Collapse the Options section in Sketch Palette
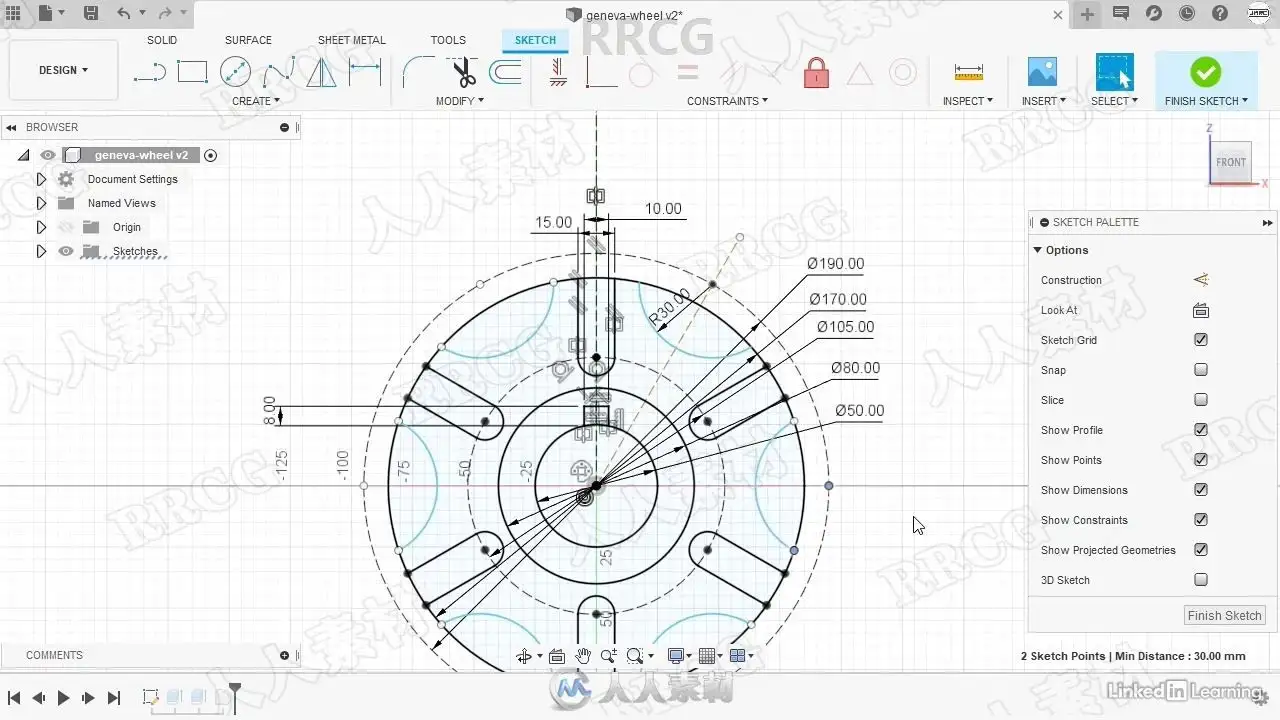Screen dimensions: 1280x720 (1038, 250)
